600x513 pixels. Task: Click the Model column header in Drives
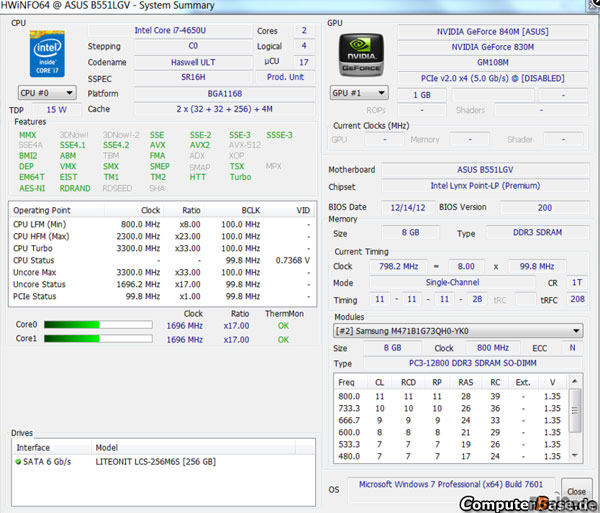193,448
